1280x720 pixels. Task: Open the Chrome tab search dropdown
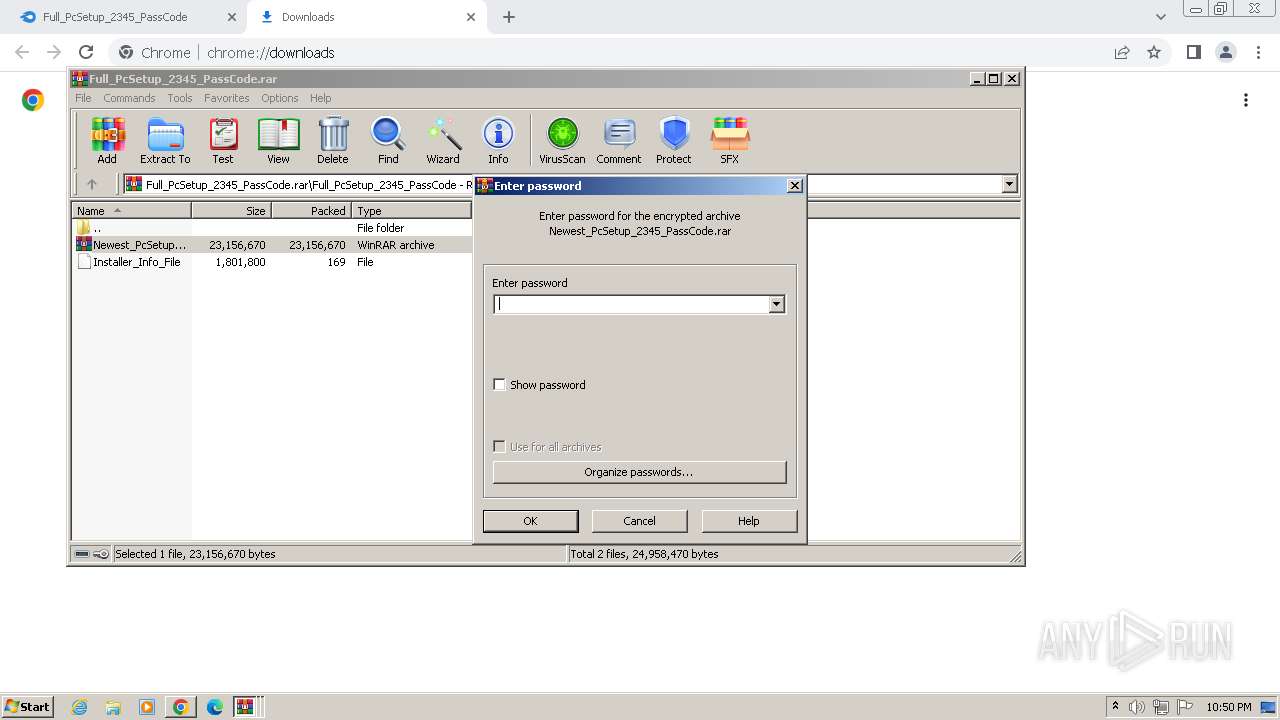[1160, 17]
